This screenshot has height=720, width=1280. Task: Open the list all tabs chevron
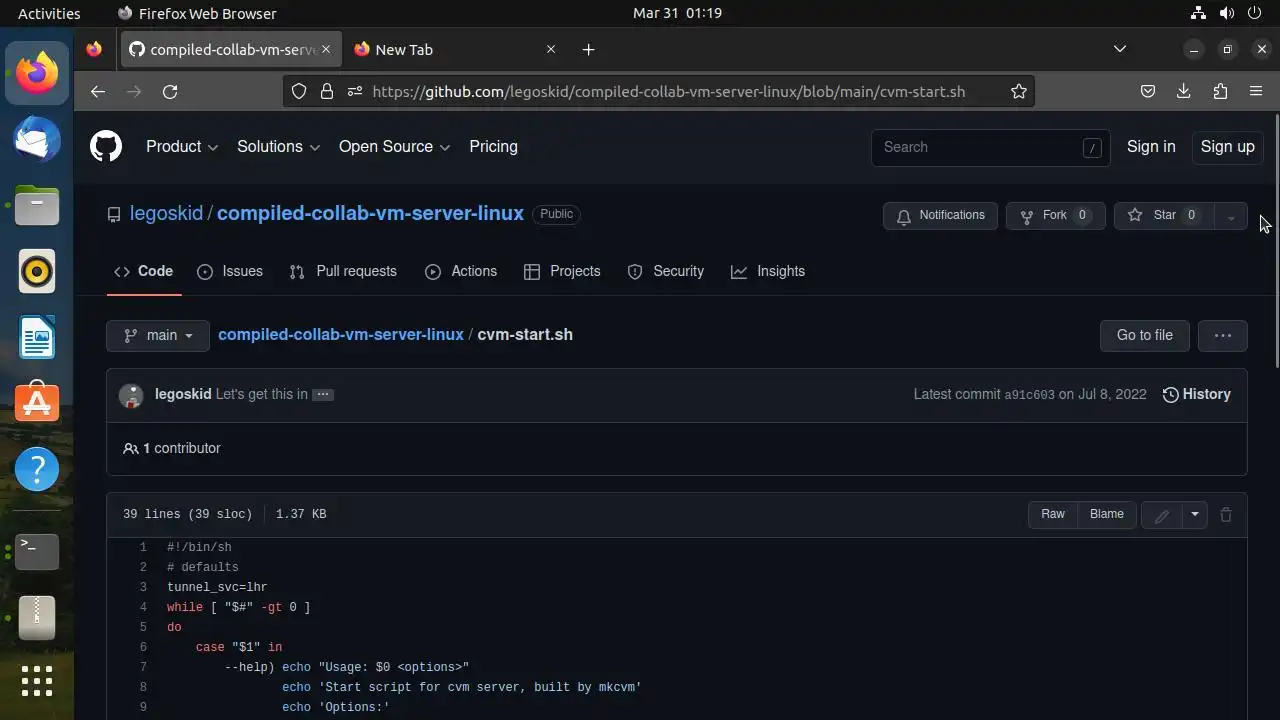1120,49
